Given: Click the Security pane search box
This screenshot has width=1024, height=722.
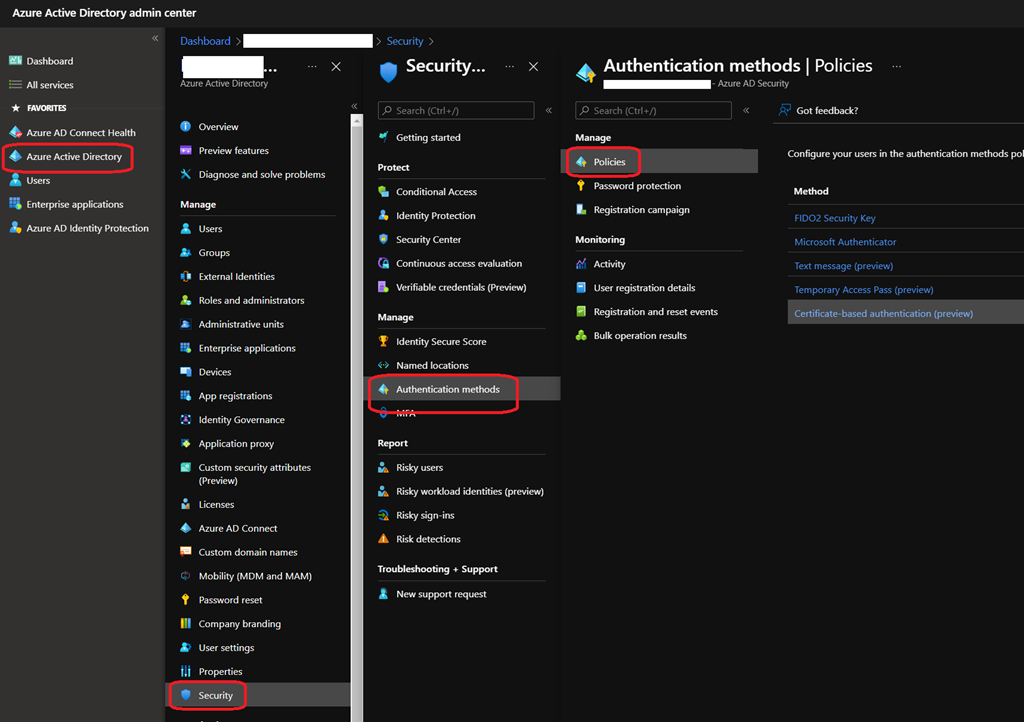Looking at the screenshot, I should [x=455, y=111].
